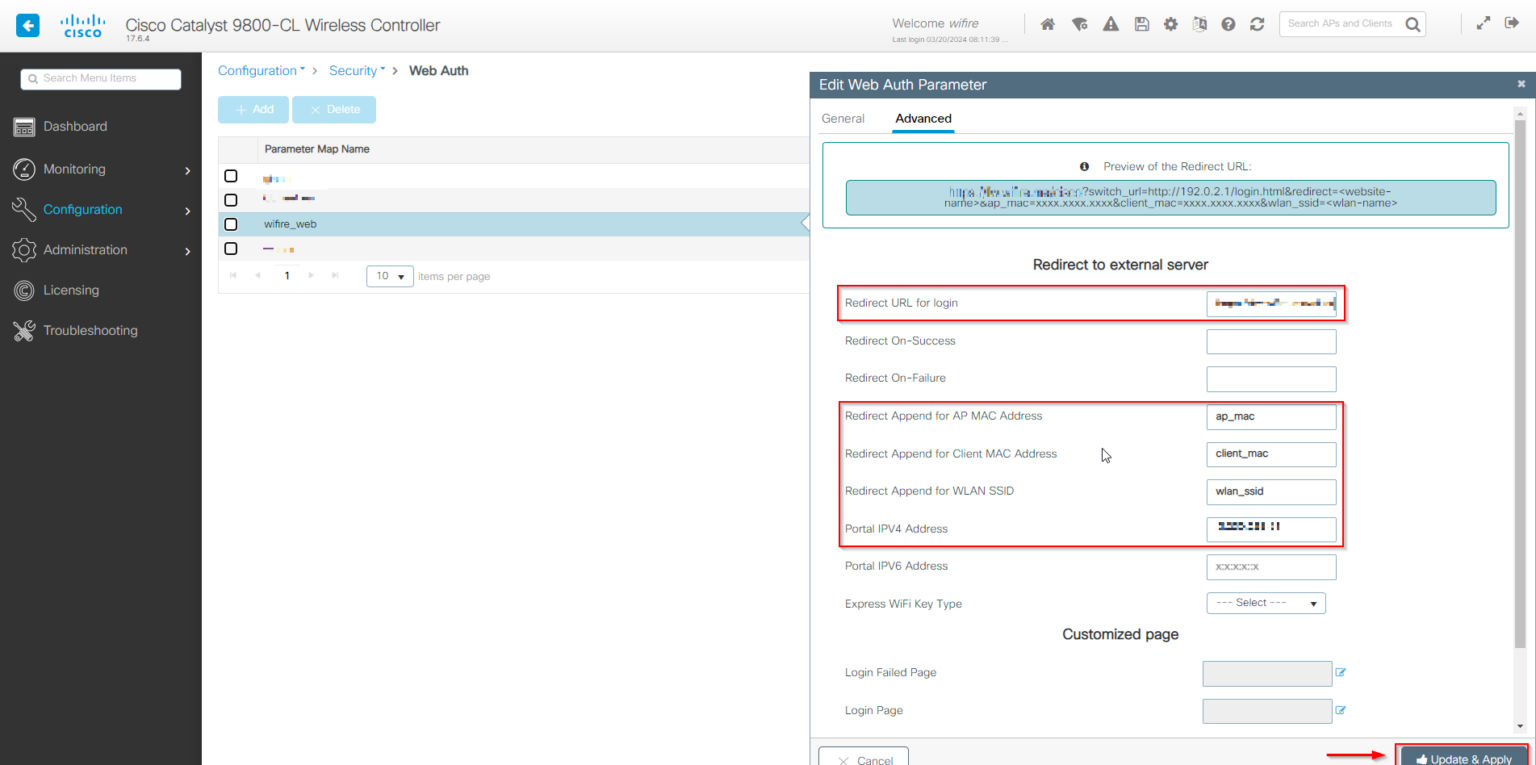This screenshot has height=765, width=1536.
Task: Open the items per page dropdown
Action: coord(389,275)
